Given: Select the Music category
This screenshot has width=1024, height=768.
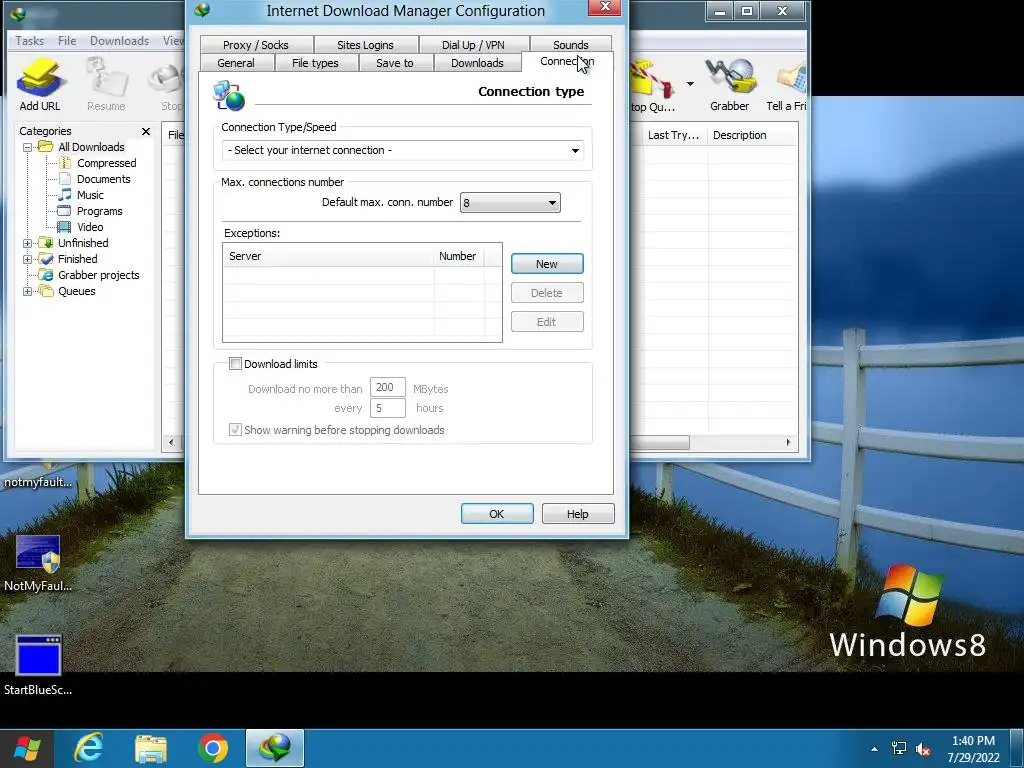Looking at the screenshot, I should [82, 195].
